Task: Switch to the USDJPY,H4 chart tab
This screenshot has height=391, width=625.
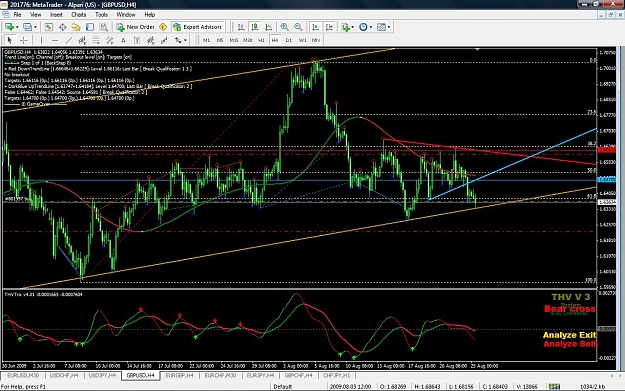Action: click(x=102, y=375)
